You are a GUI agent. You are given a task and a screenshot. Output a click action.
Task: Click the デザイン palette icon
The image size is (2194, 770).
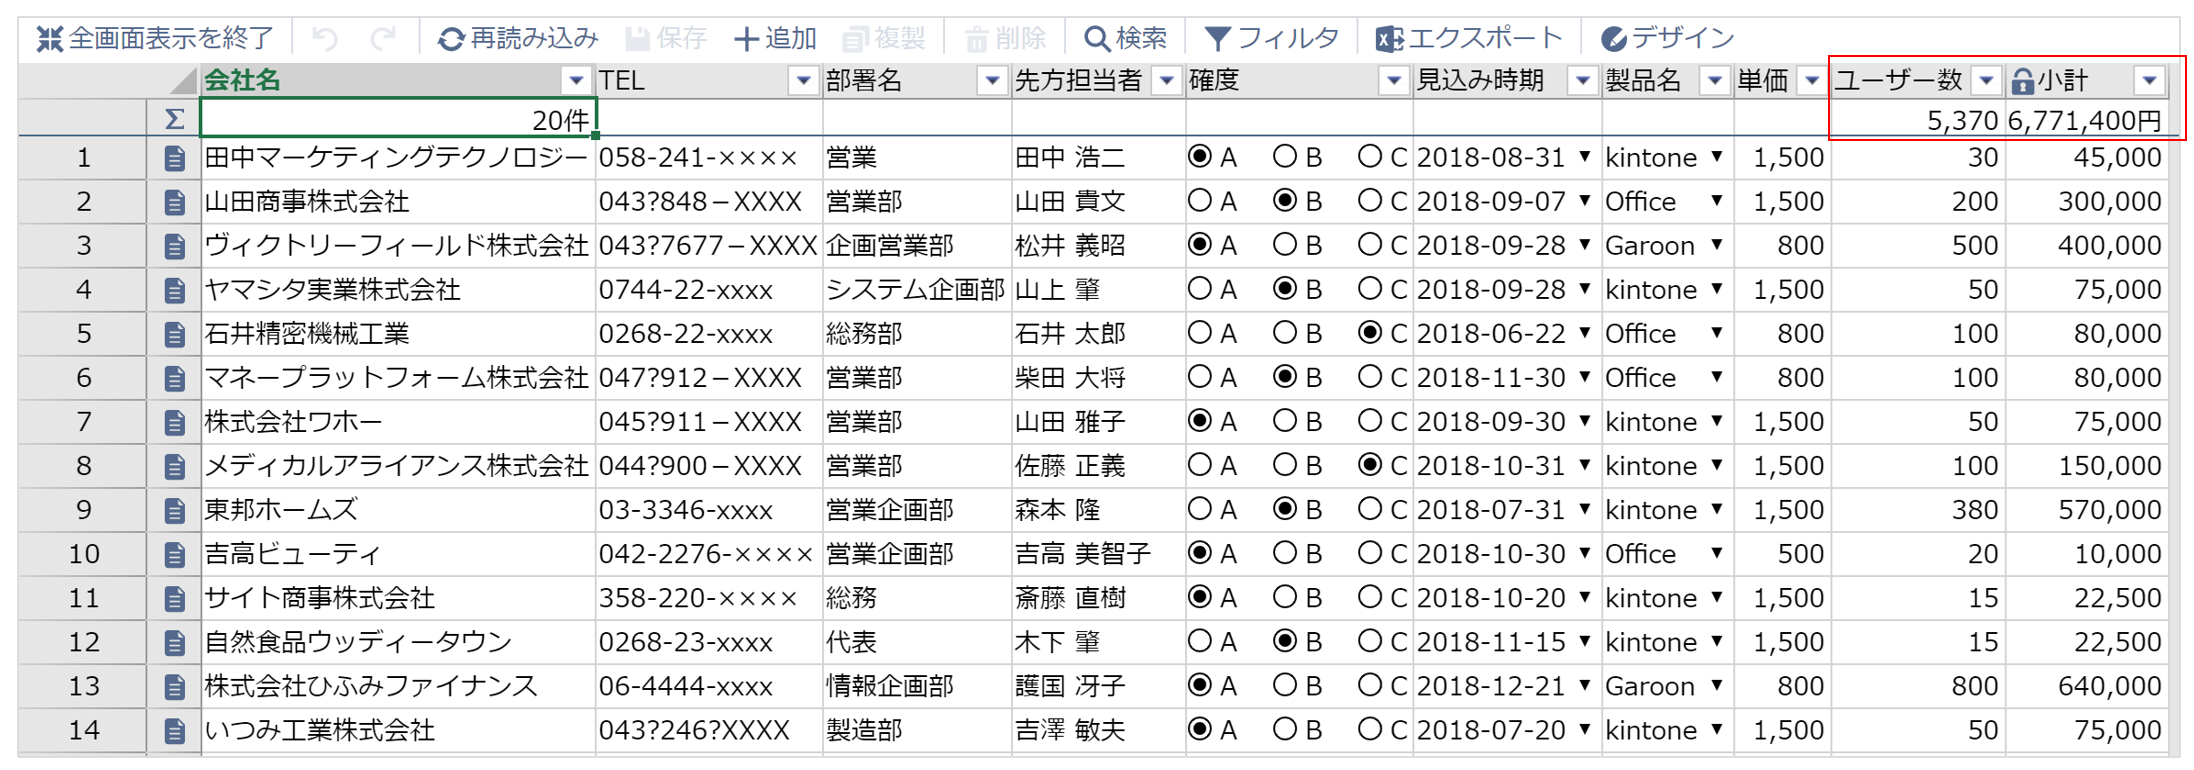[x=1613, y=39]
